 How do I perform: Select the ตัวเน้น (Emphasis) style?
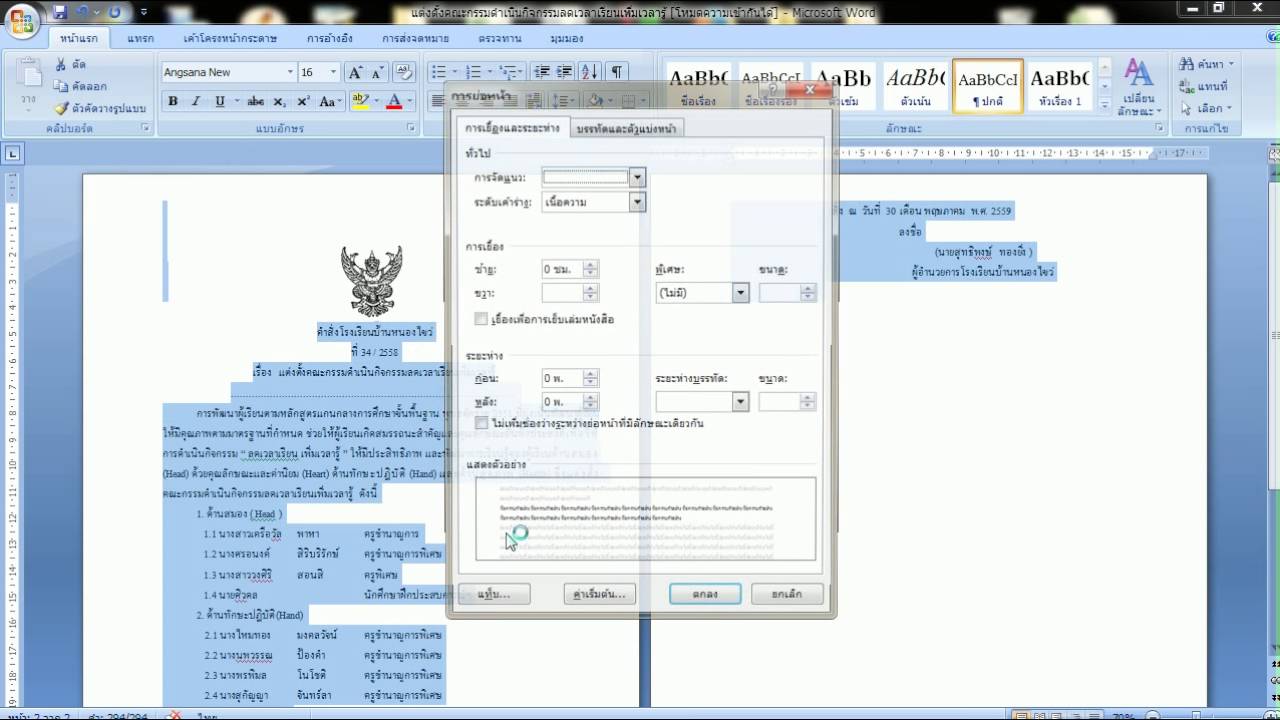pos(915,86)
